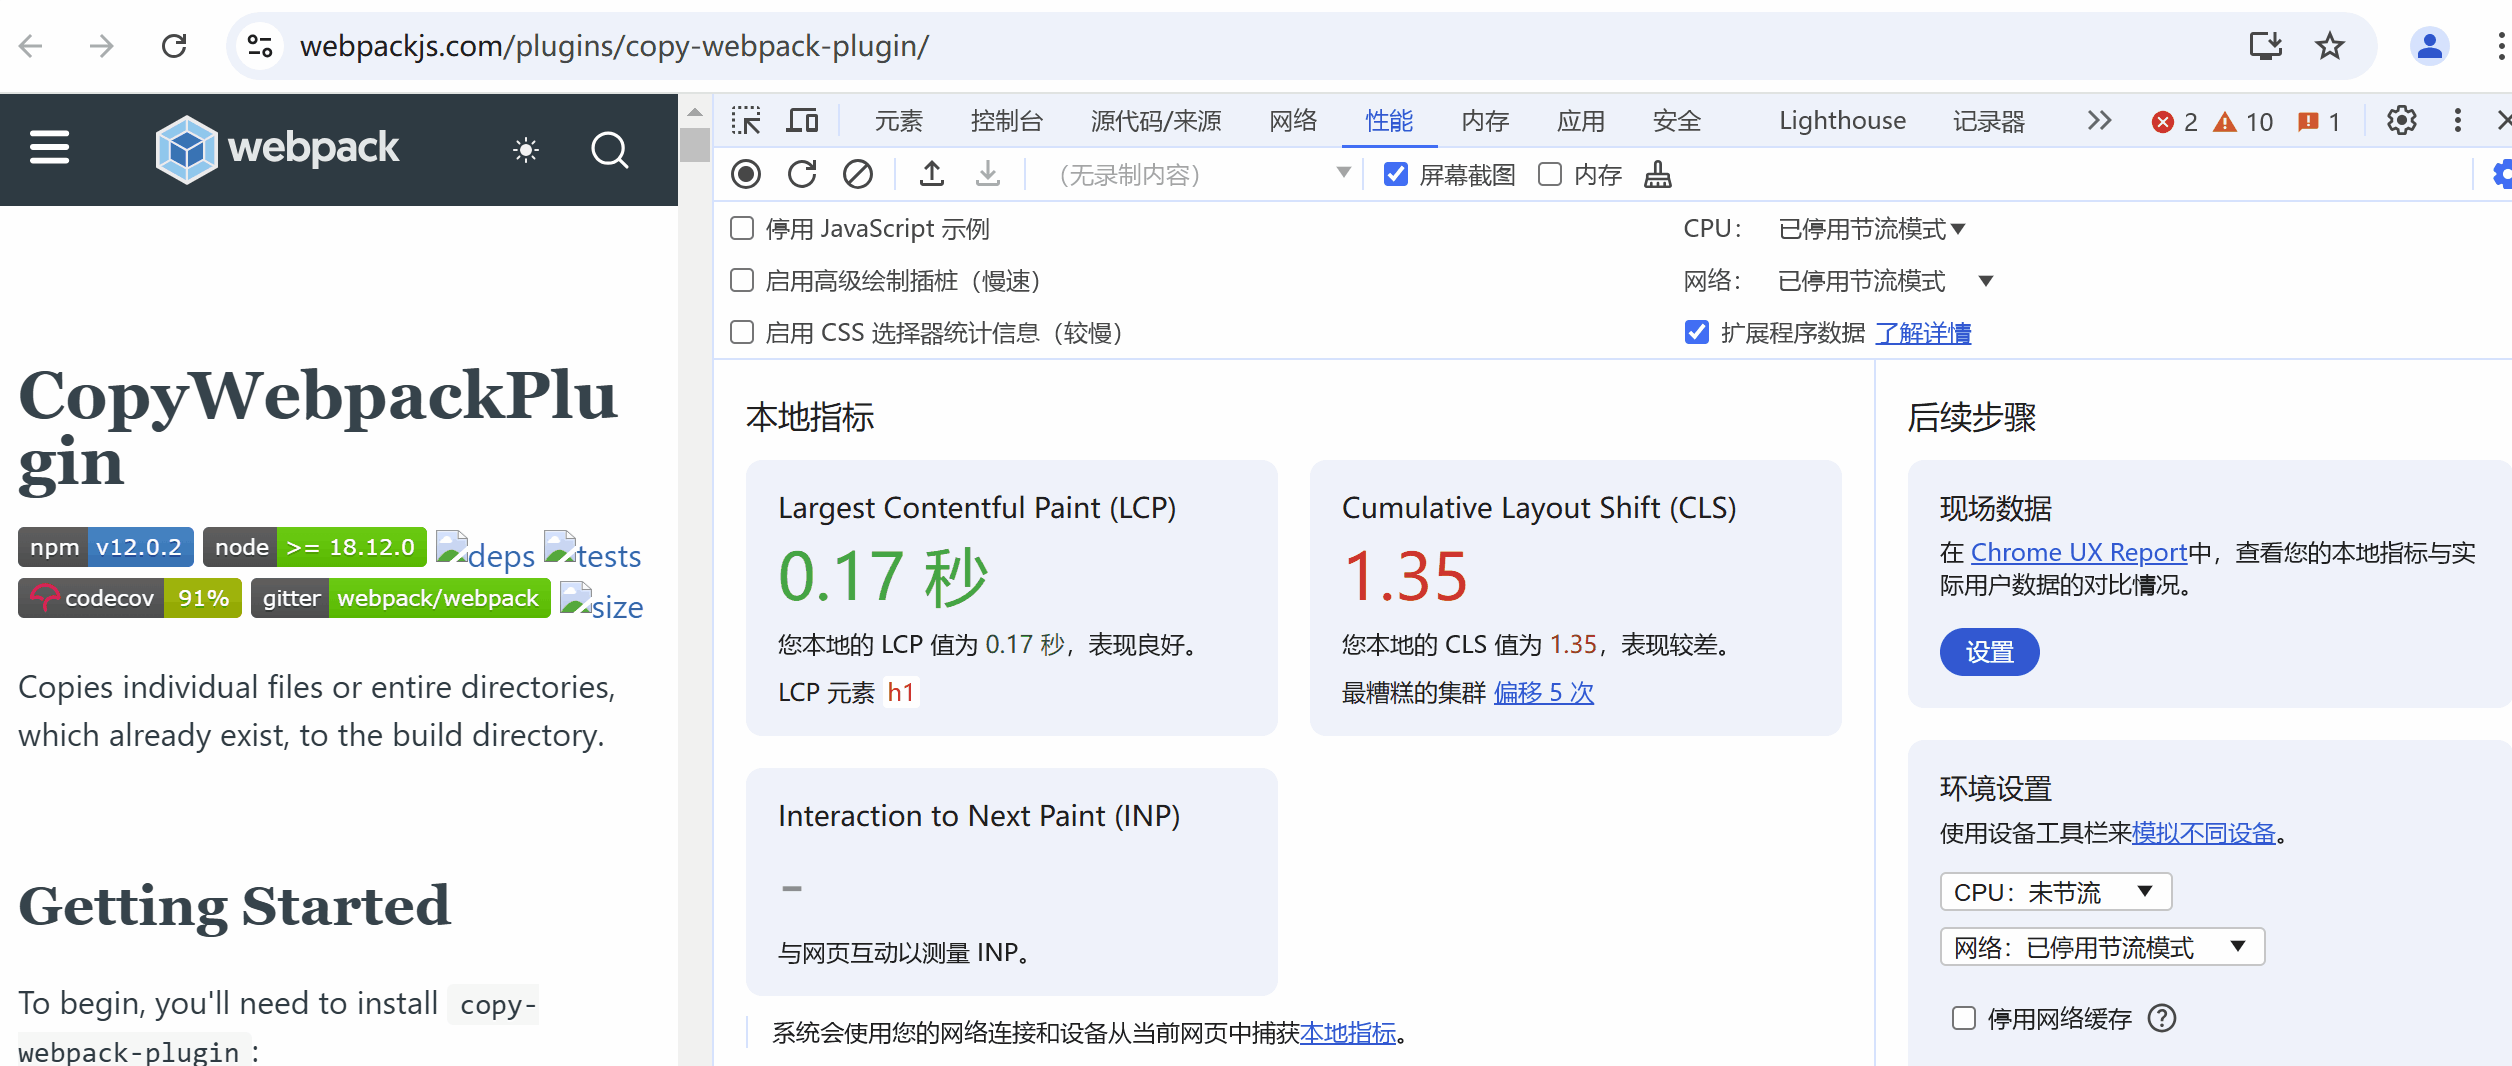Click the 偏移 5 次 link
Viewport: 2512px width, 1066px height.
click(x=1543, y=692)
